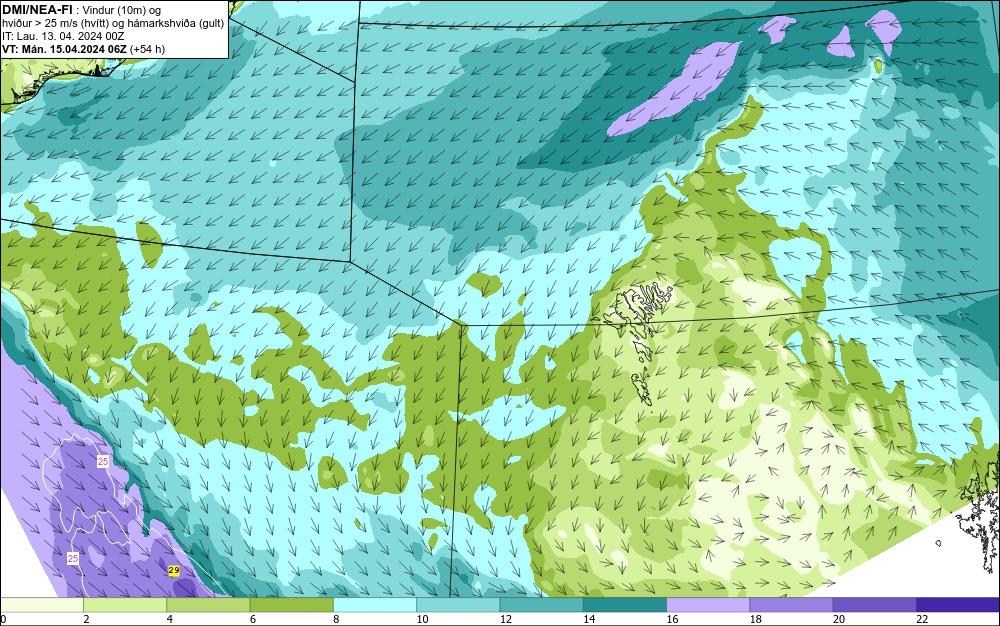The image size is (1000, 626).
Task: Click the lower '25' gust contour label
Action: point(73,558)
